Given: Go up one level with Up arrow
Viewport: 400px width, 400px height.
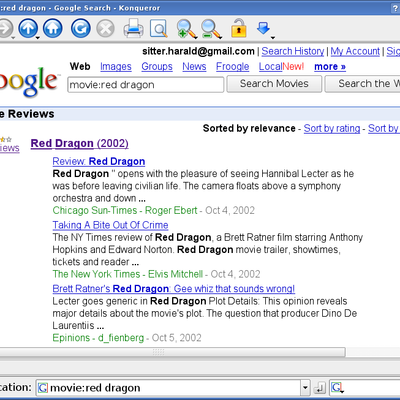Looking at the screenshot, I should click(28, 28).
